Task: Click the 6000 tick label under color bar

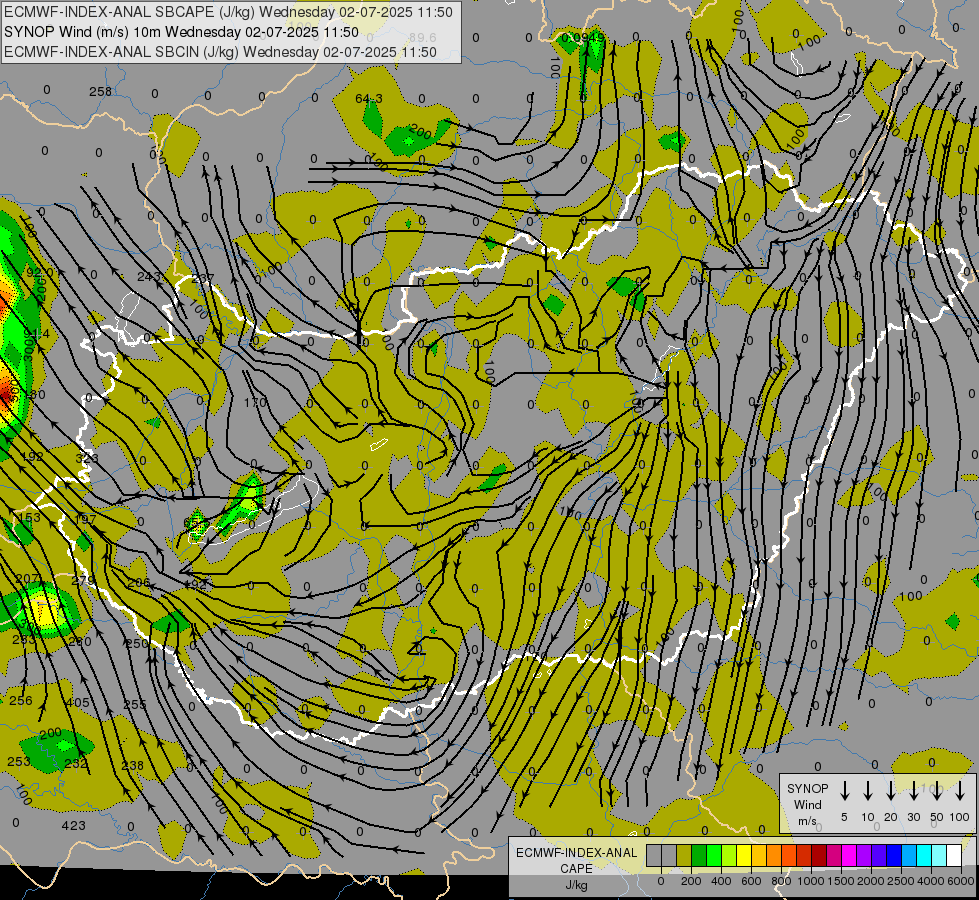Action: tap(961, 881)
